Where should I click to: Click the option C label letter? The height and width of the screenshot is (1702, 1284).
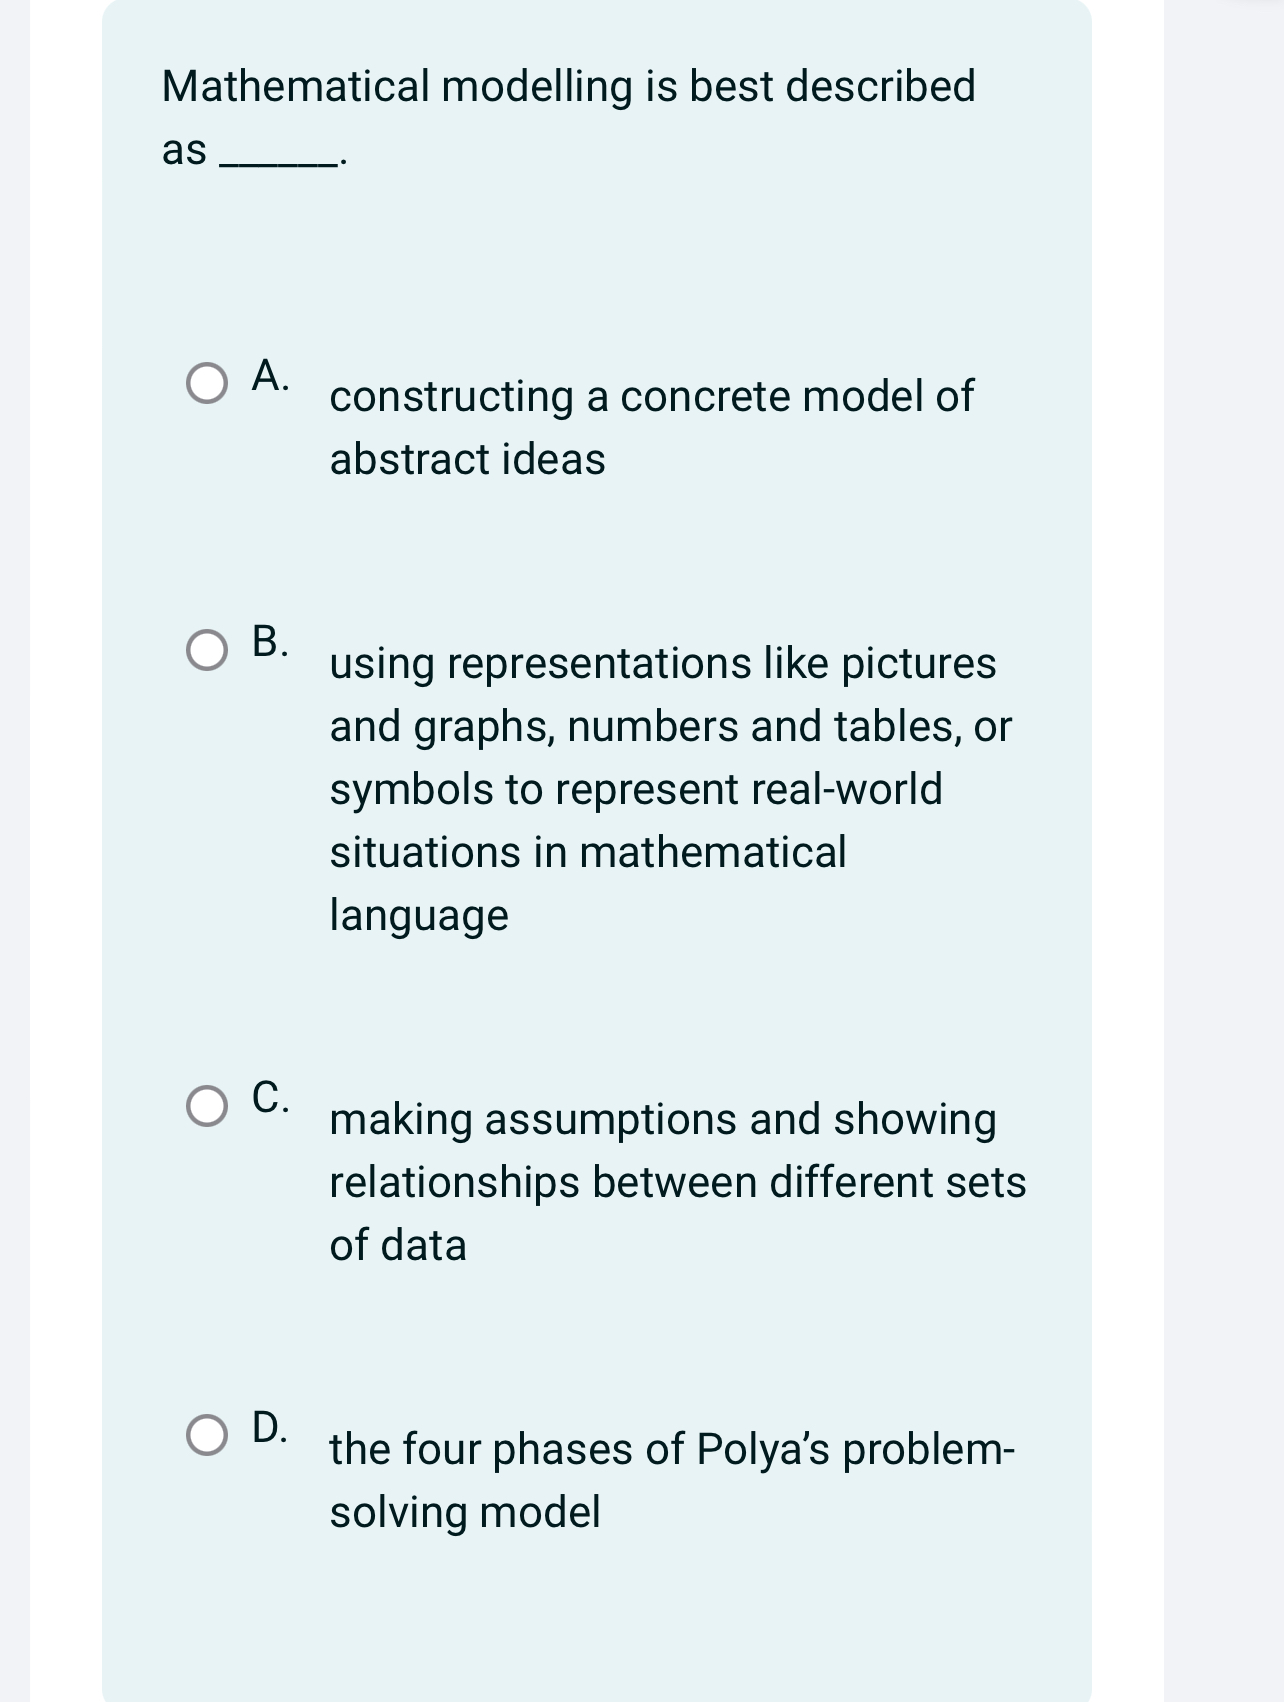(x=268, y=1100)
